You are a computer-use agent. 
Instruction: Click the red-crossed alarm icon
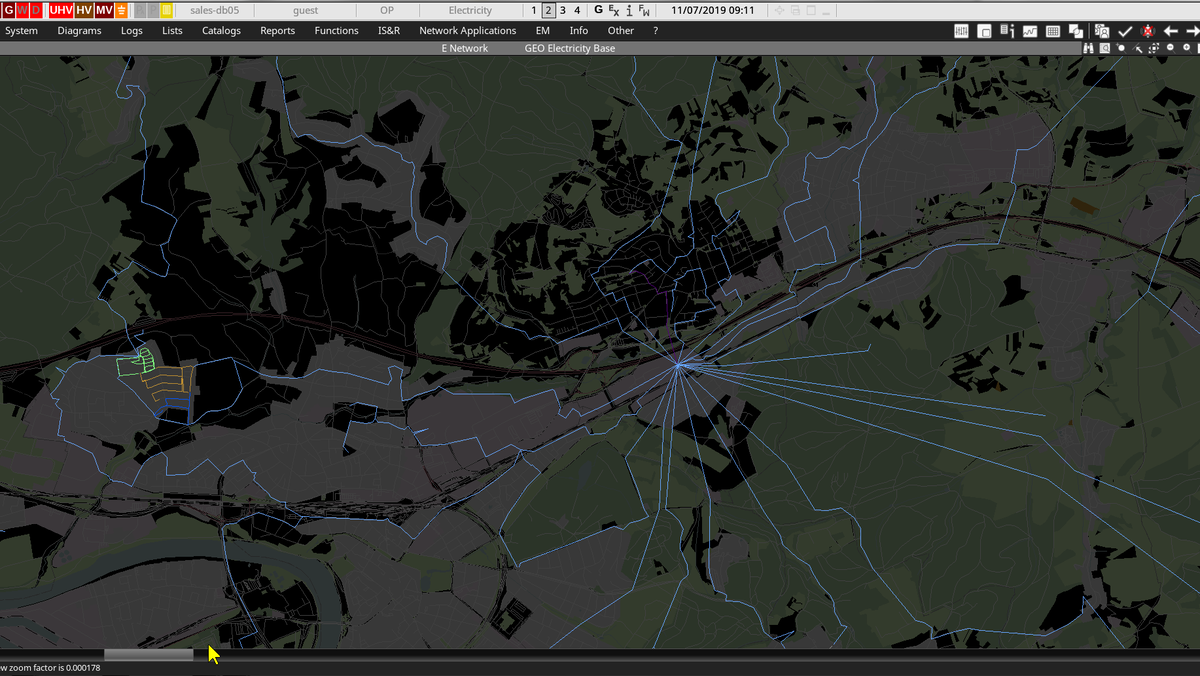[1148, 31]
